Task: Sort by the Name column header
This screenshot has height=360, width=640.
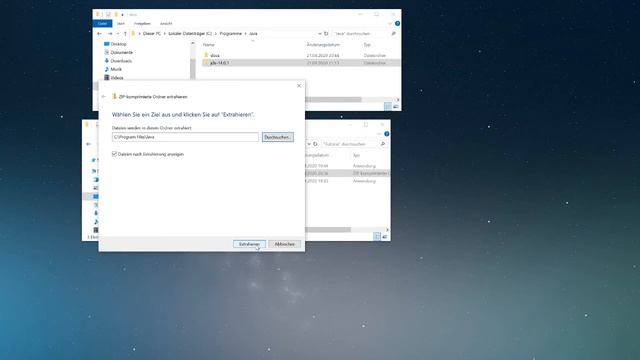Action: click(x=209, y=44)
